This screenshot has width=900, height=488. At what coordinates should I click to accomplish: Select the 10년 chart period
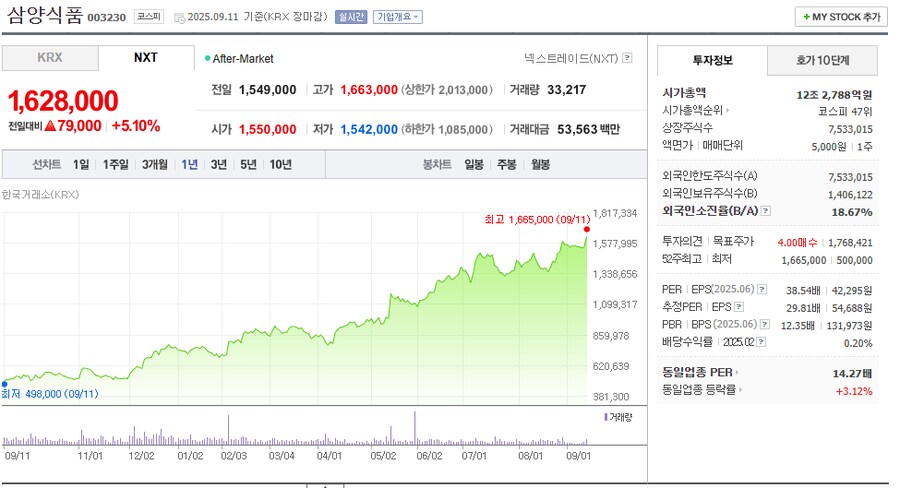281,165
